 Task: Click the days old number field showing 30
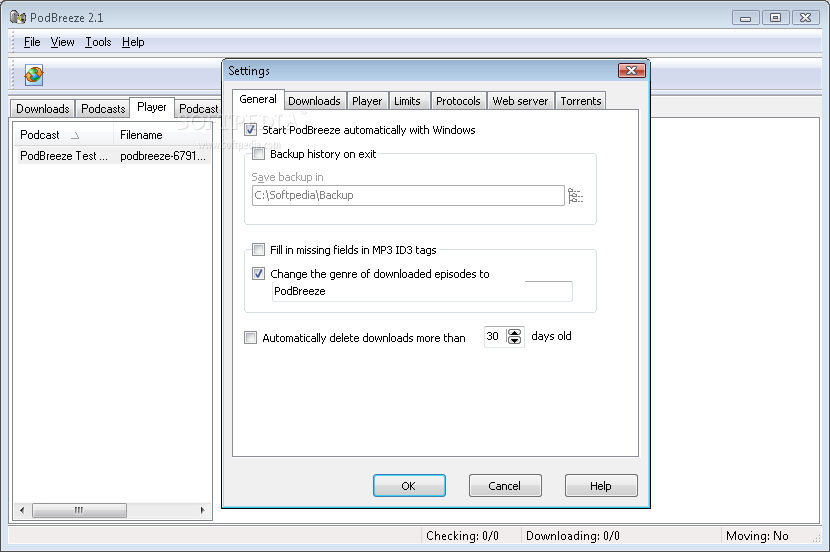tap(495, 337)
